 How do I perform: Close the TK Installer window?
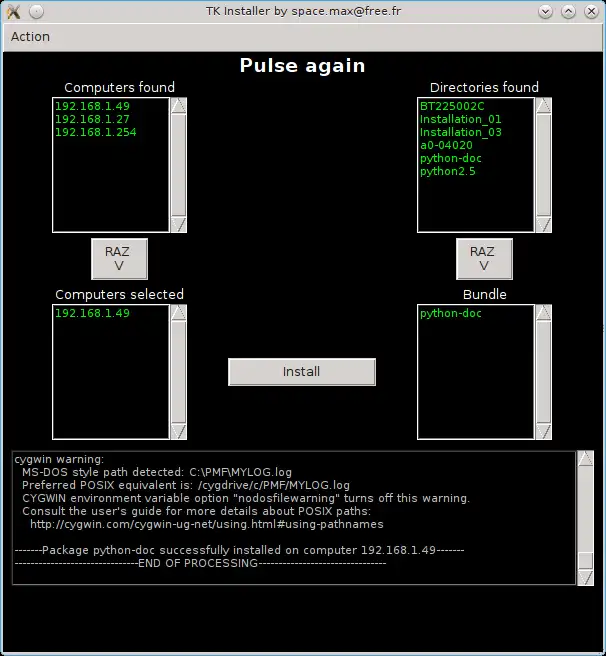(591, 11)
